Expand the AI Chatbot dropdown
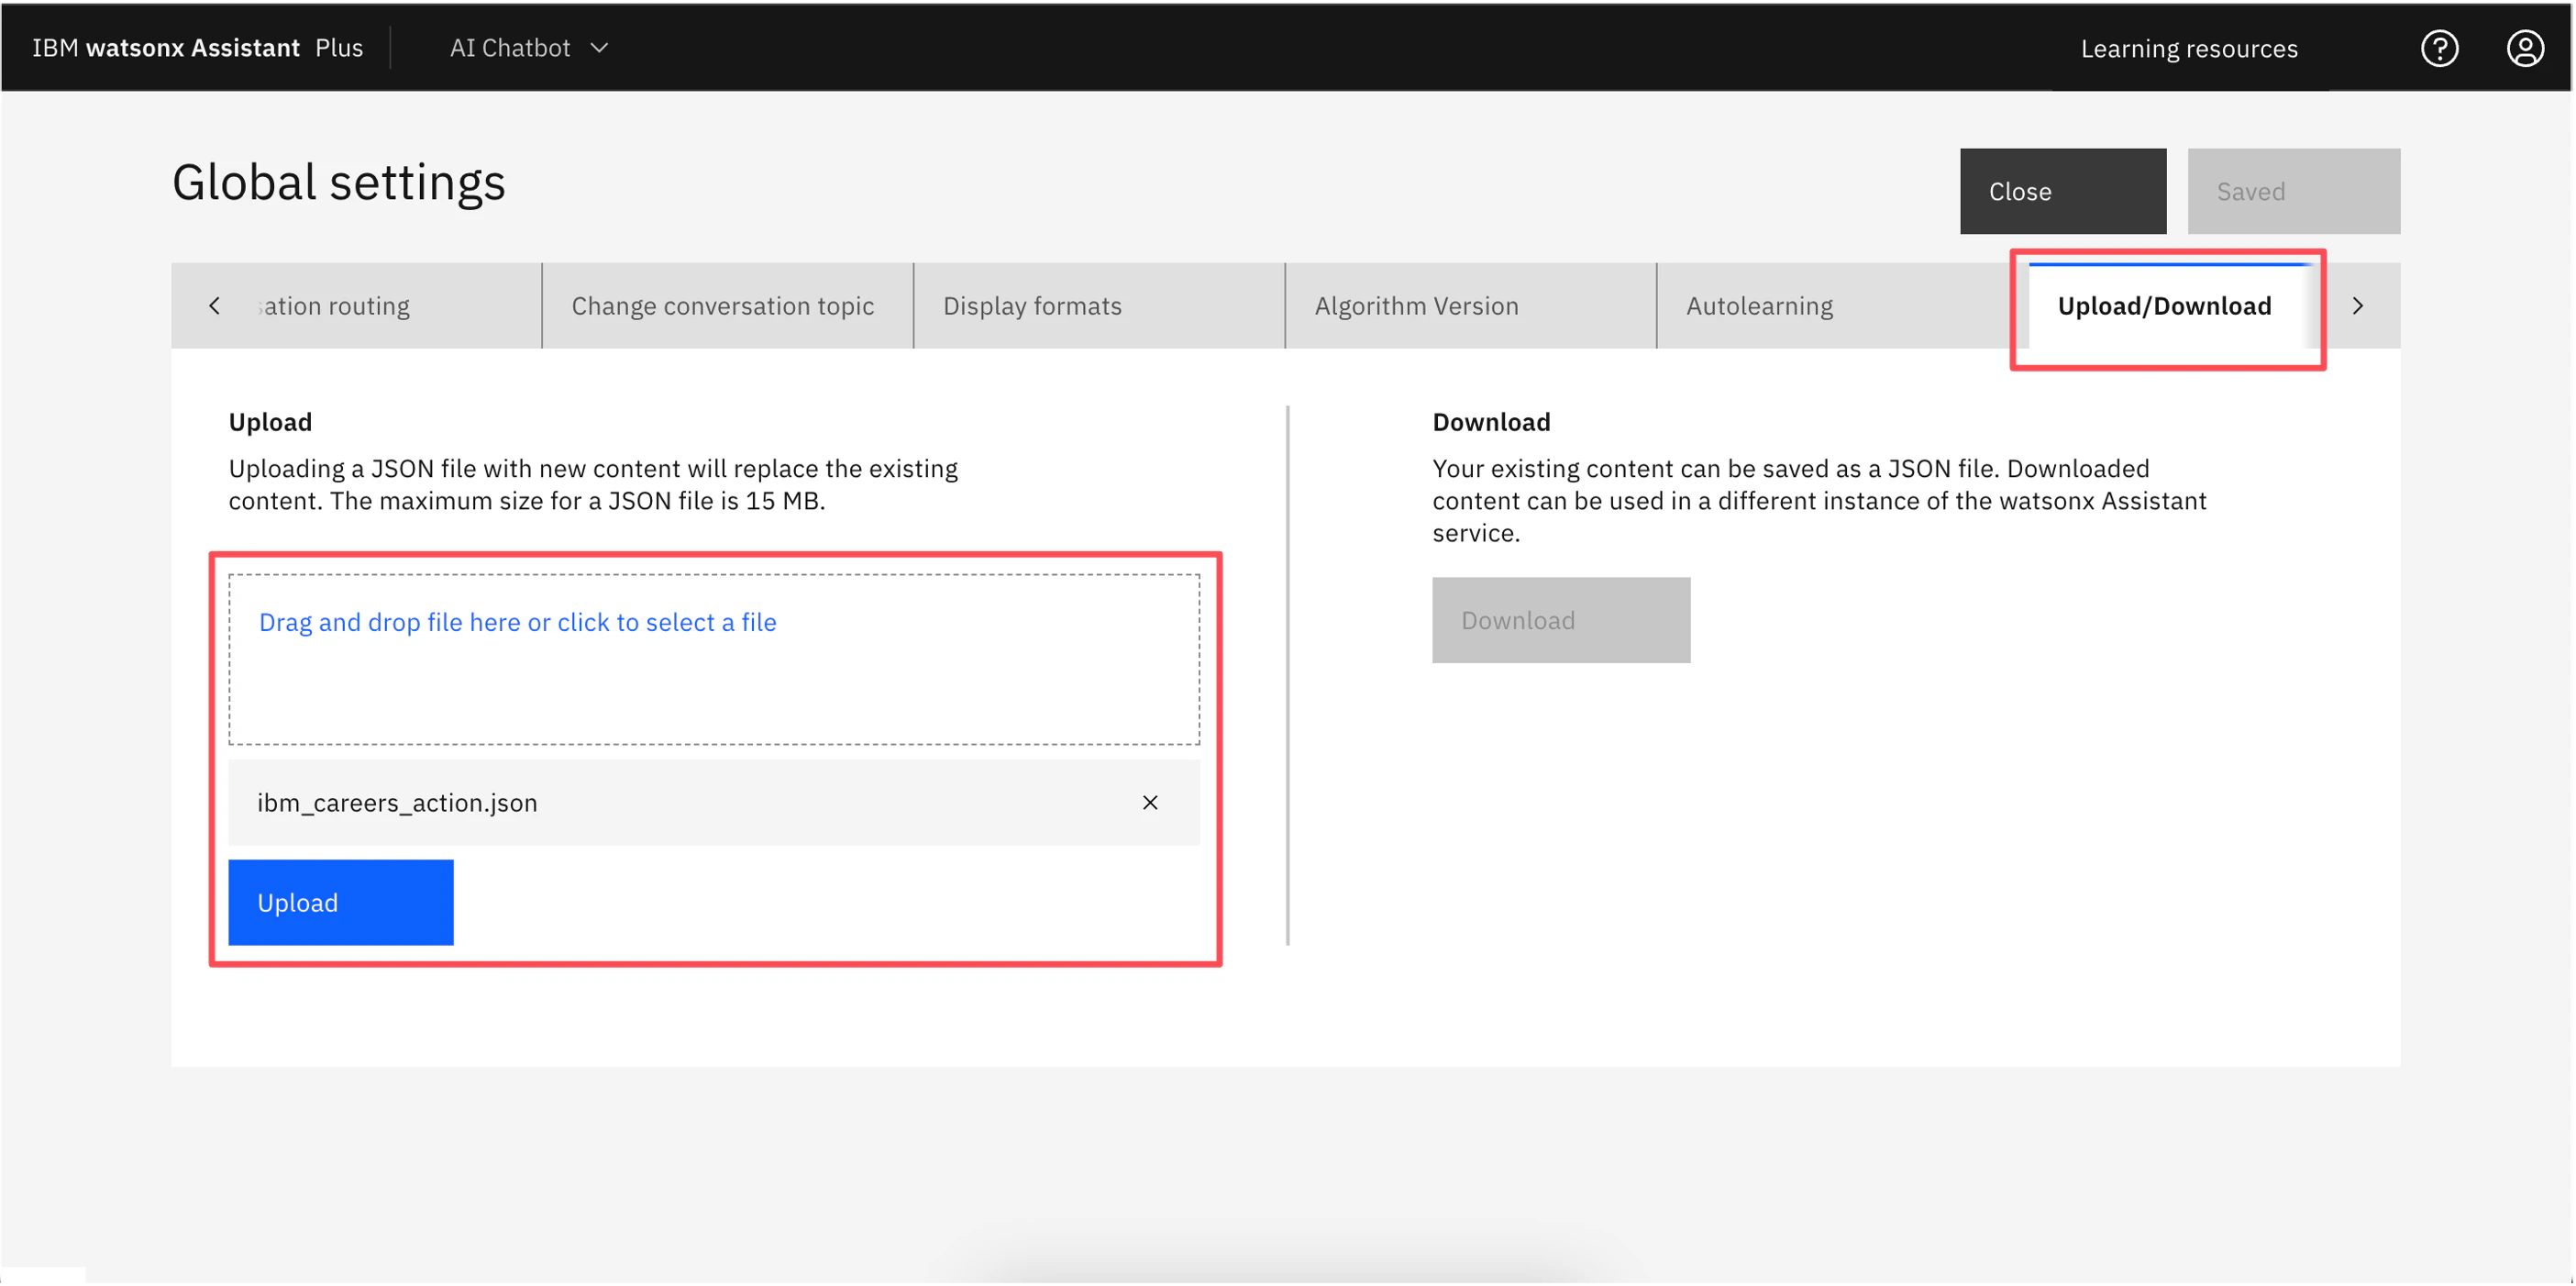Viewport: 2576px width, 1286px height. [510, 48]
